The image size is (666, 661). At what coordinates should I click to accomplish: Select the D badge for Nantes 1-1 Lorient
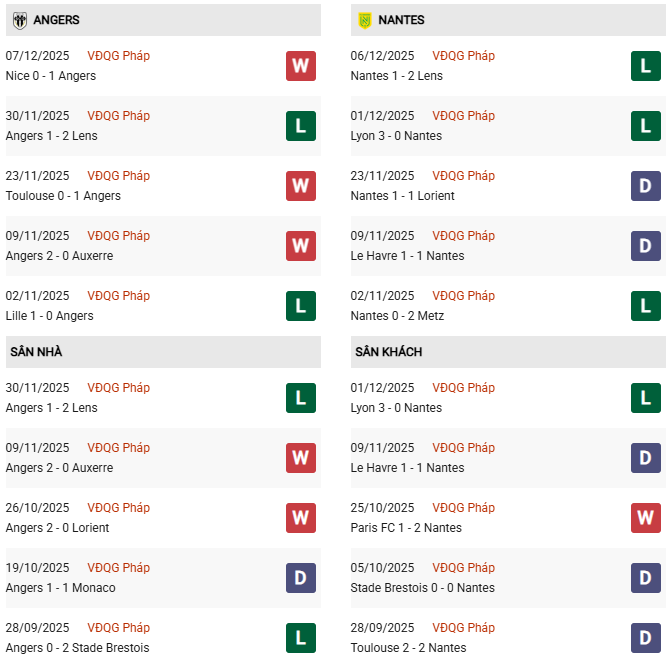645,186
